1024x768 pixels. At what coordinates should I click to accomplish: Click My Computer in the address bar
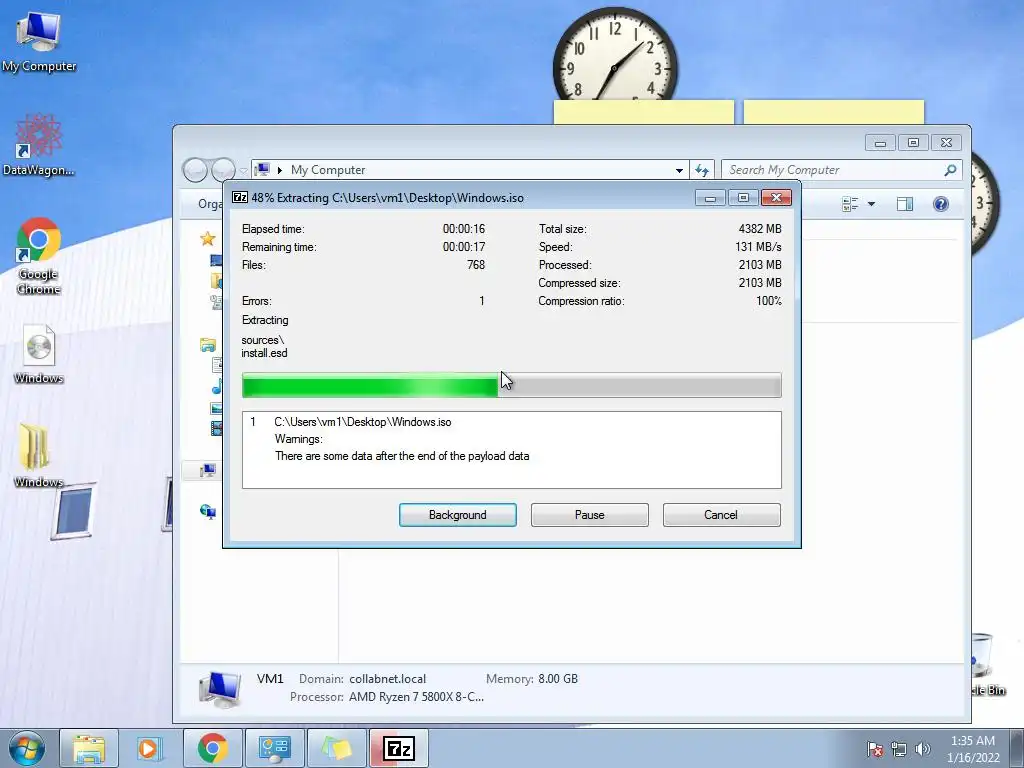[328, 170]
